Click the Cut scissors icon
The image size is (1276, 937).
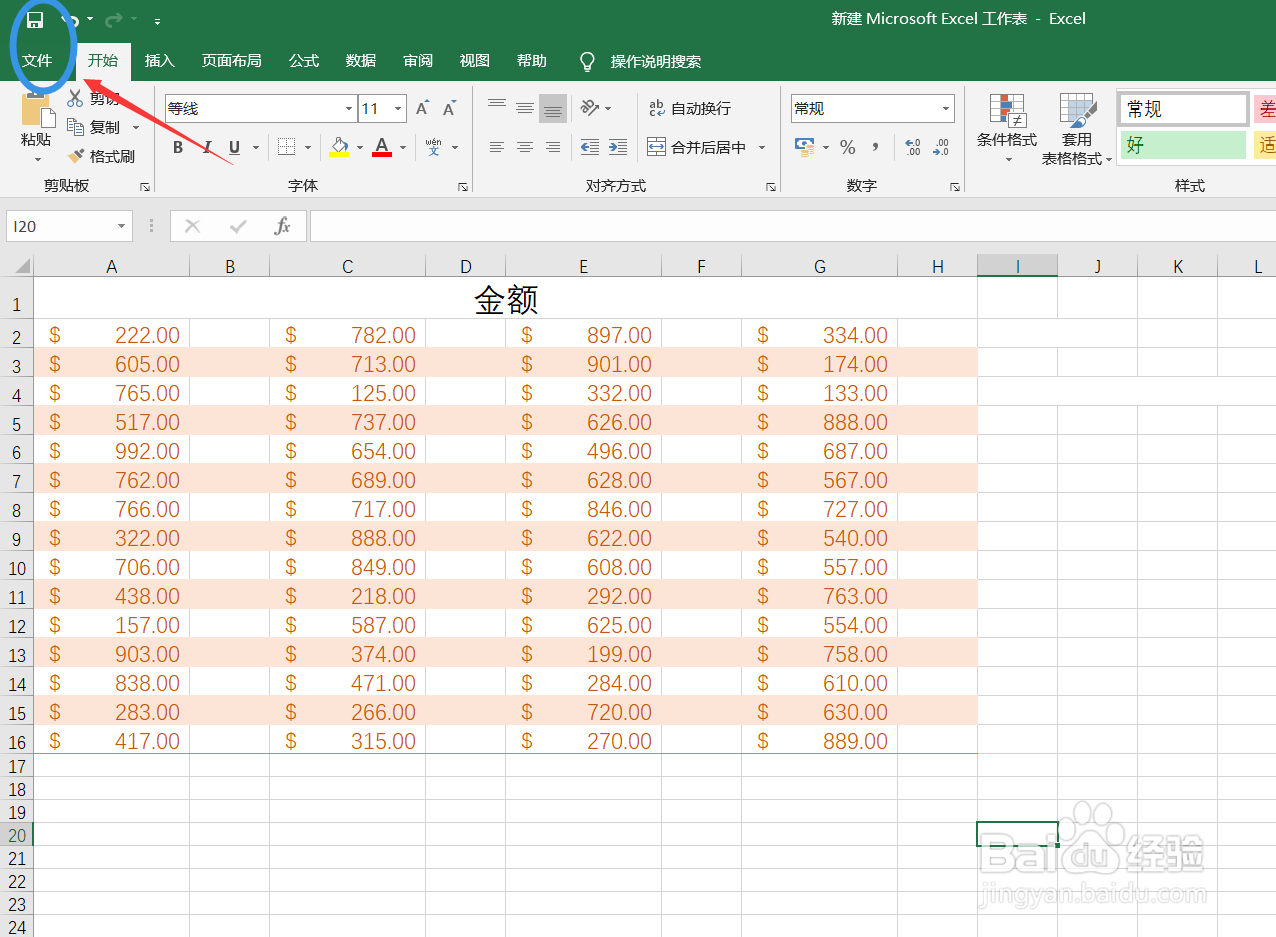tap(75, 98)
